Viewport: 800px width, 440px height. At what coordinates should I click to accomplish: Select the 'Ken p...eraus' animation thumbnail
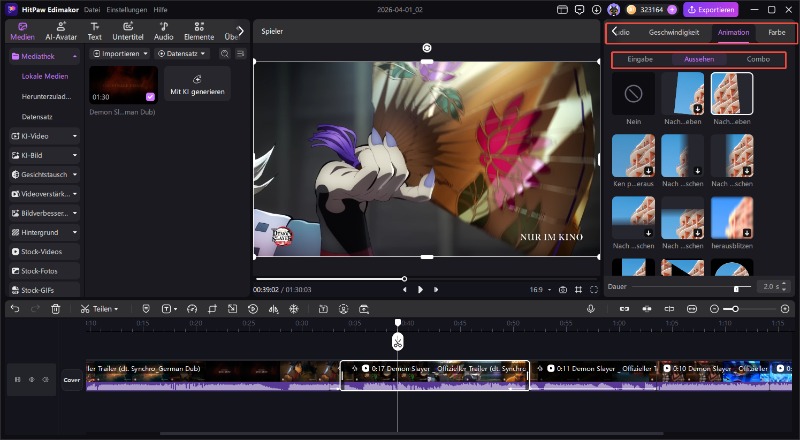(x=633, y=156)
